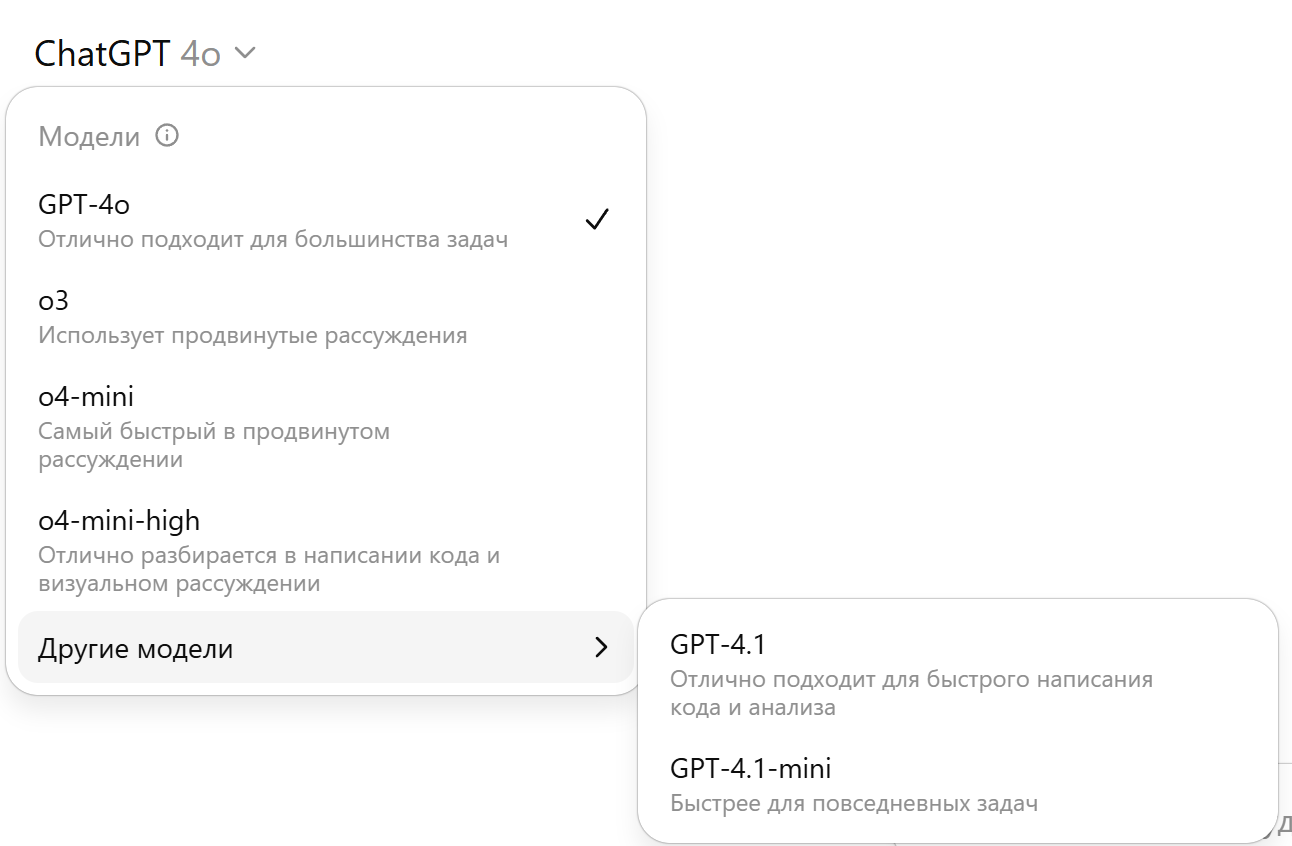Click the o4-mini-high description about написании кода
This screenshot has width=1292, height=846.
[269, 569]
